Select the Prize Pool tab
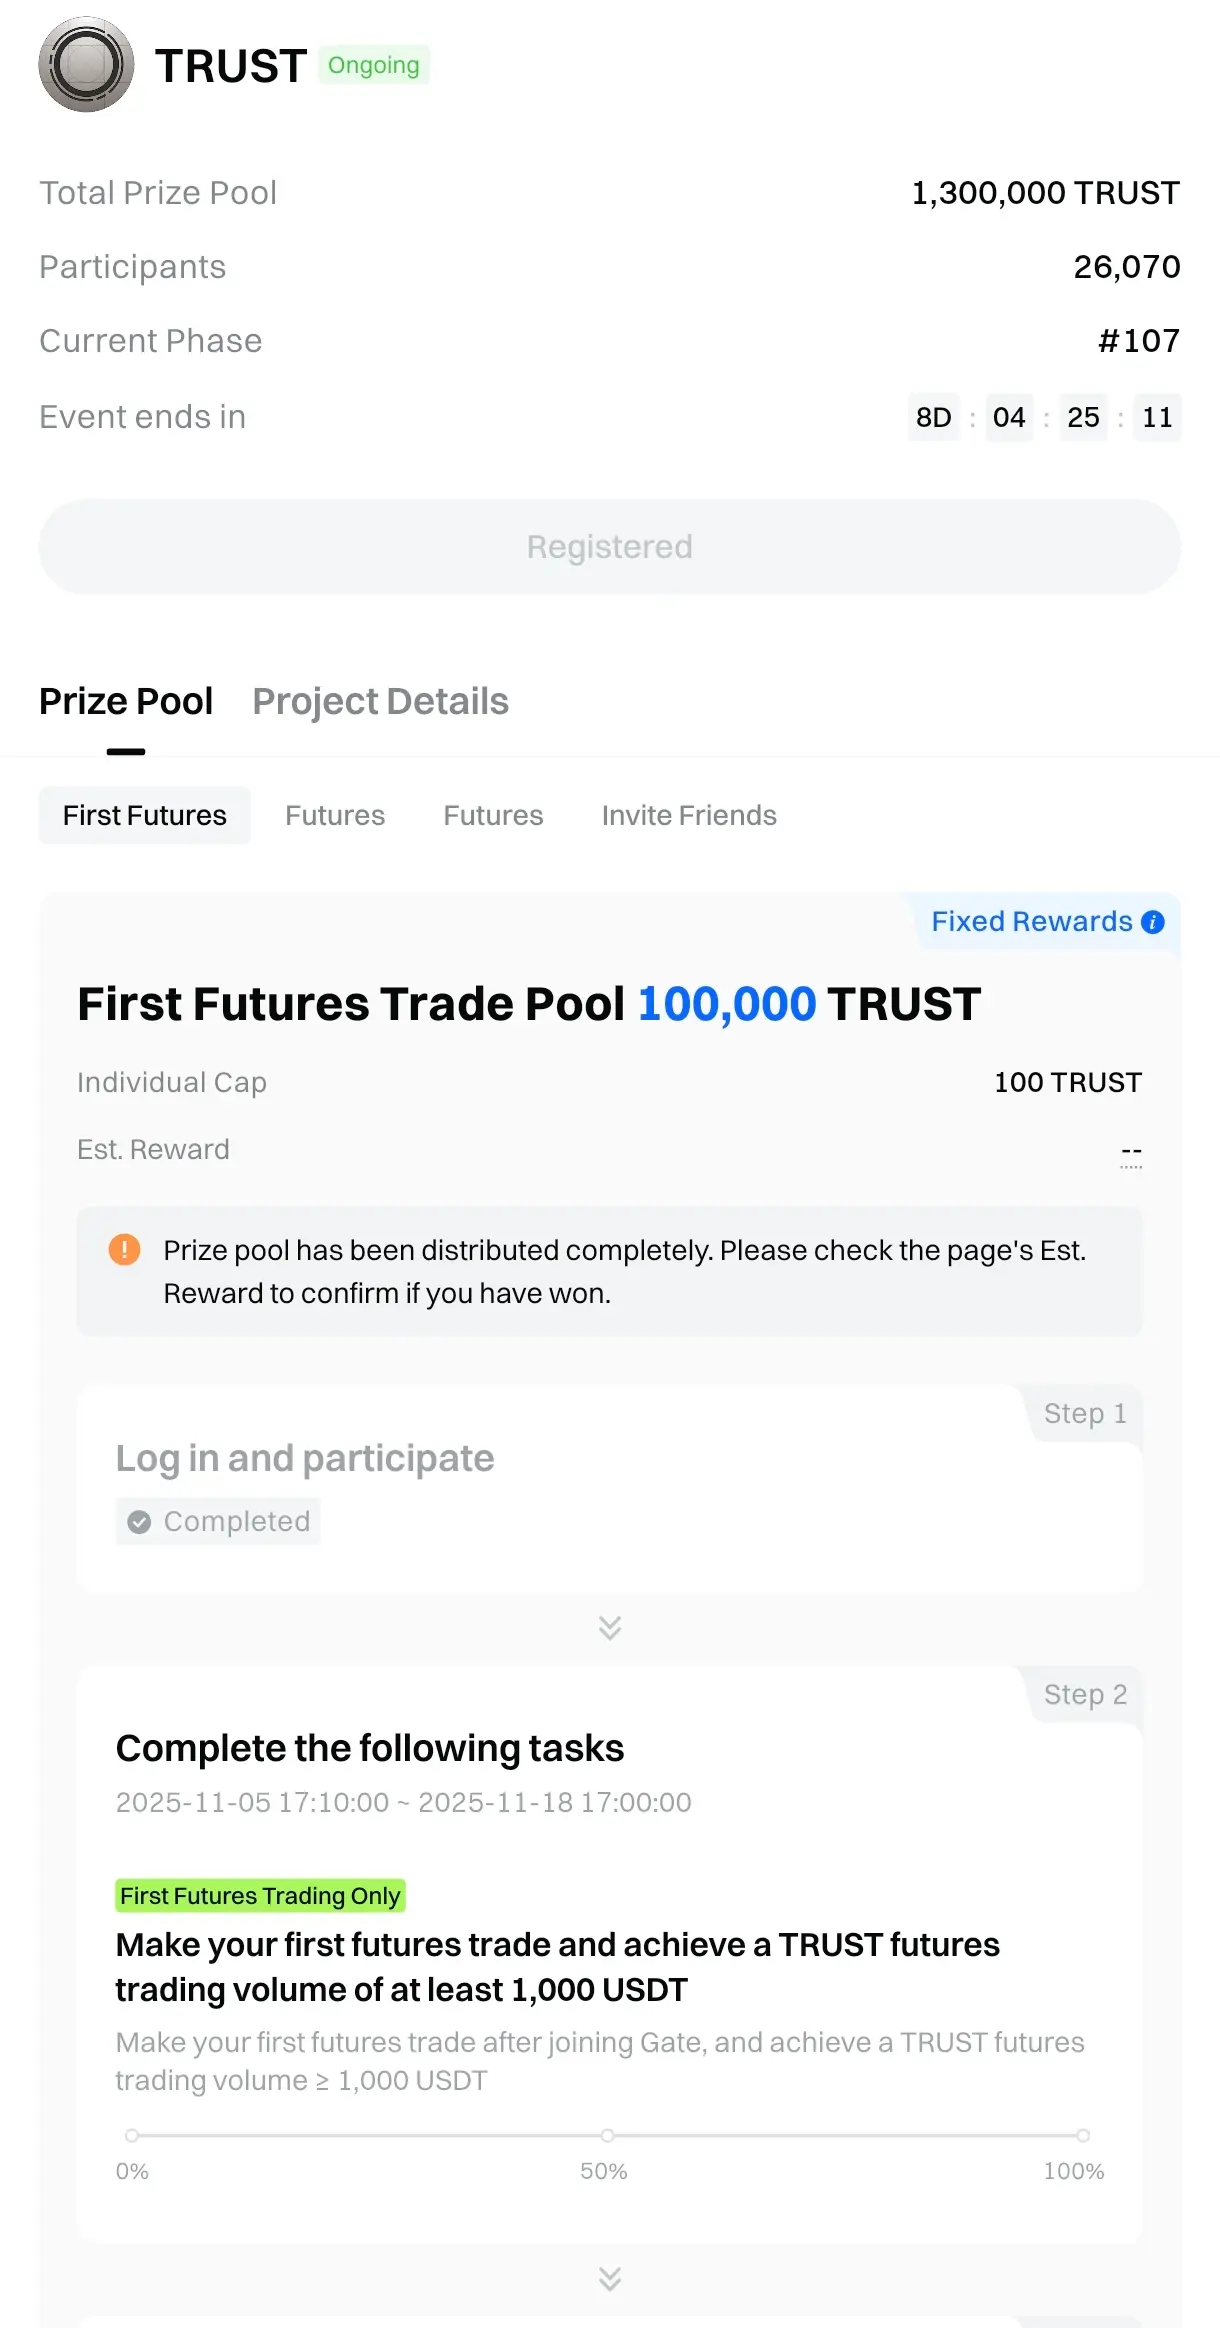The width and height of the screenshot is (1220, 2328). coord(126,702)
